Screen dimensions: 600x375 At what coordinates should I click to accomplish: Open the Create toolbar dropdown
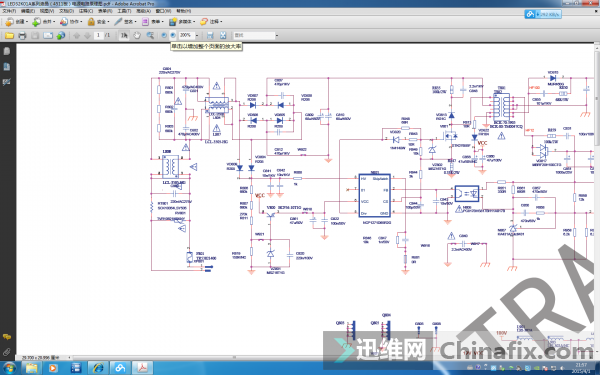tap(16, 22)
